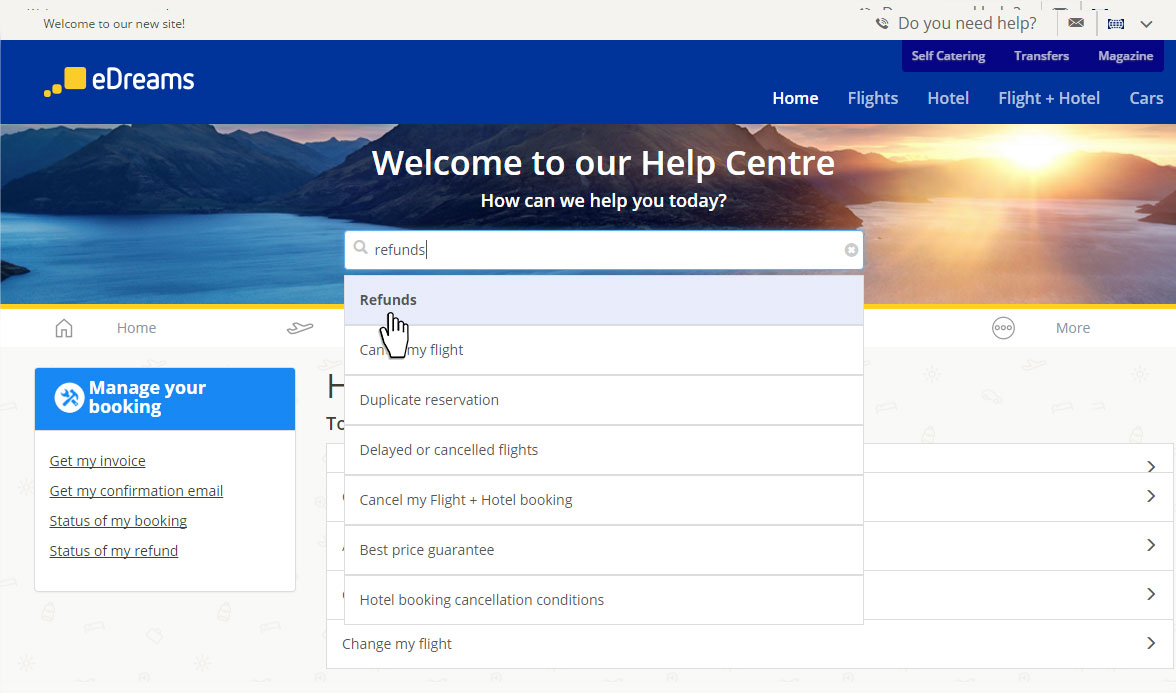This screenshot has width=1176, height=693.
Task: Click the More ellipsis circle icon
Action: click(1003, 328)
